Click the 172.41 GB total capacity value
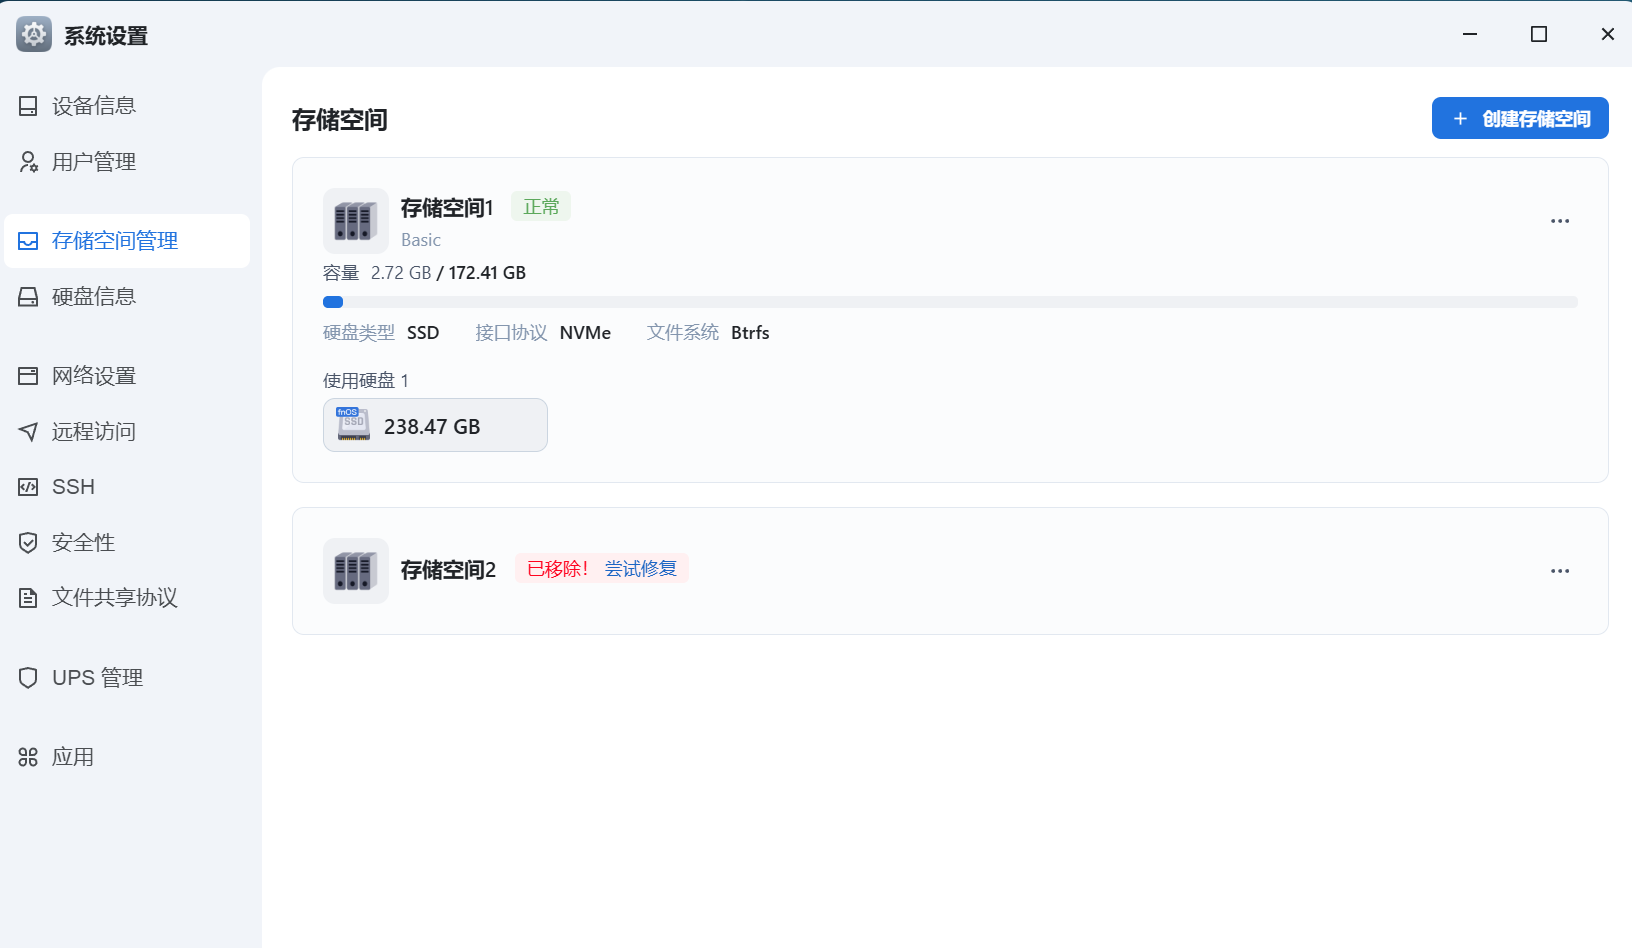Image resolution: width=1632 pixels, height=948 pixels. pos(487,273)
